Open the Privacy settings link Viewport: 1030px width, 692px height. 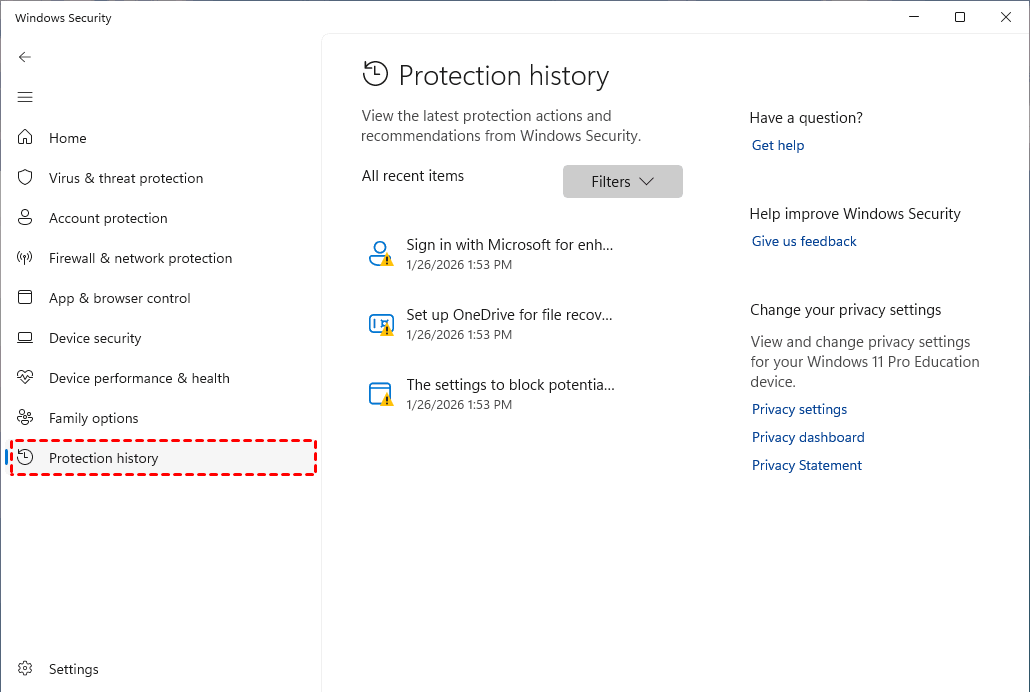click(x=799, y=409)
